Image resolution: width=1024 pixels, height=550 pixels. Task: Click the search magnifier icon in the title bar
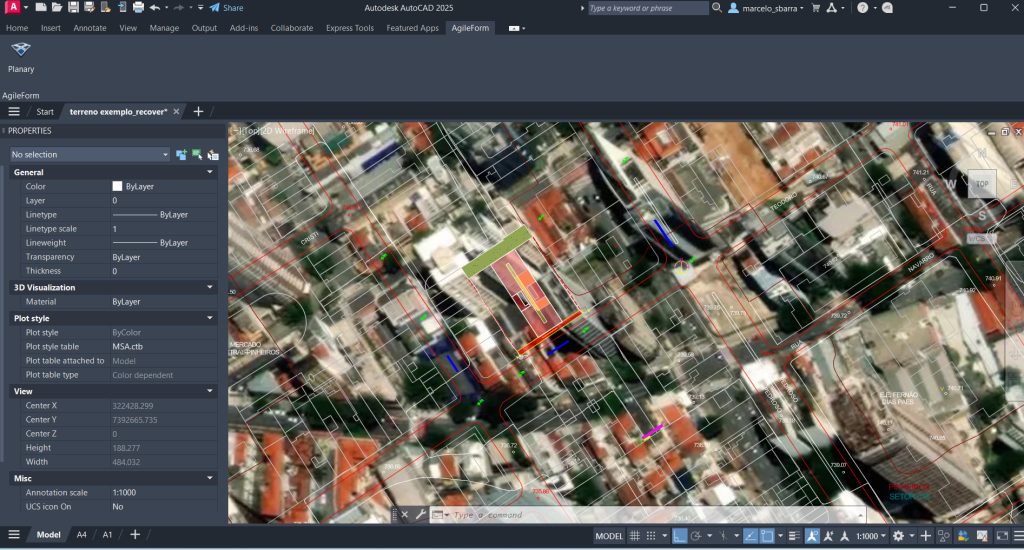716,8
